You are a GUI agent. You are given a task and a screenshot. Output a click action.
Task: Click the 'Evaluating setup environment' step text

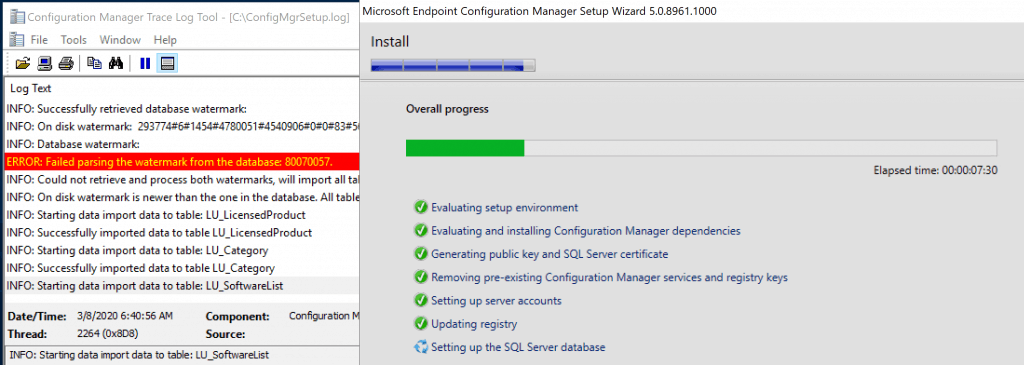point(505,208)
